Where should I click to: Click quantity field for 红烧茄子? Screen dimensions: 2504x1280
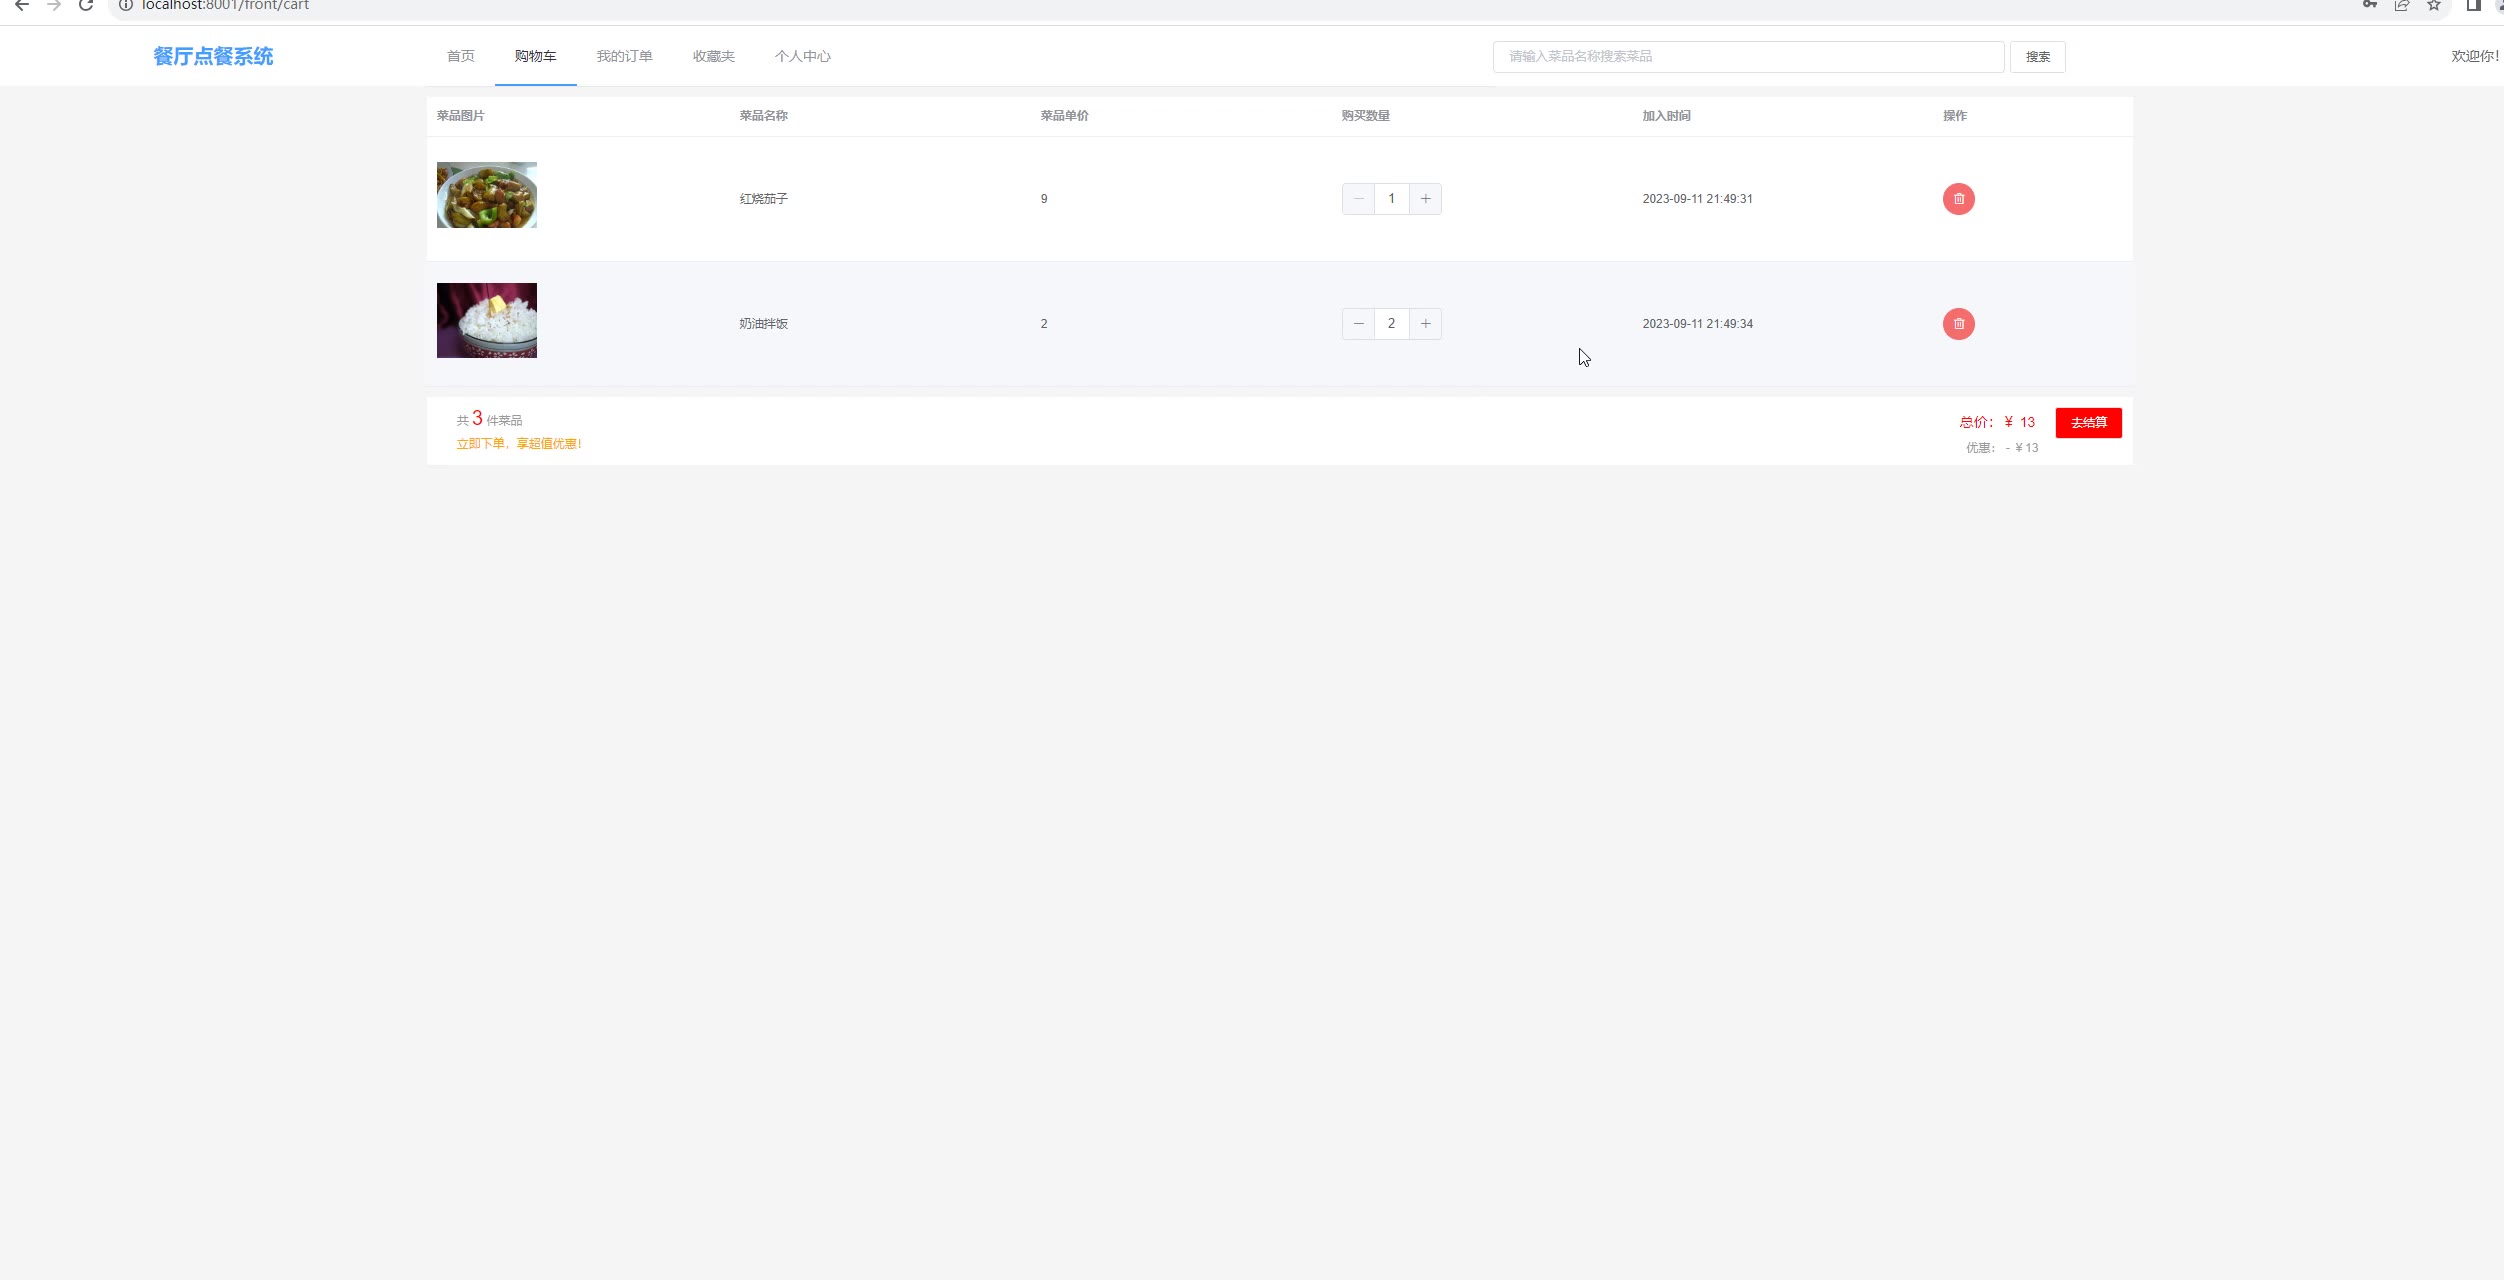[1391, 199]
